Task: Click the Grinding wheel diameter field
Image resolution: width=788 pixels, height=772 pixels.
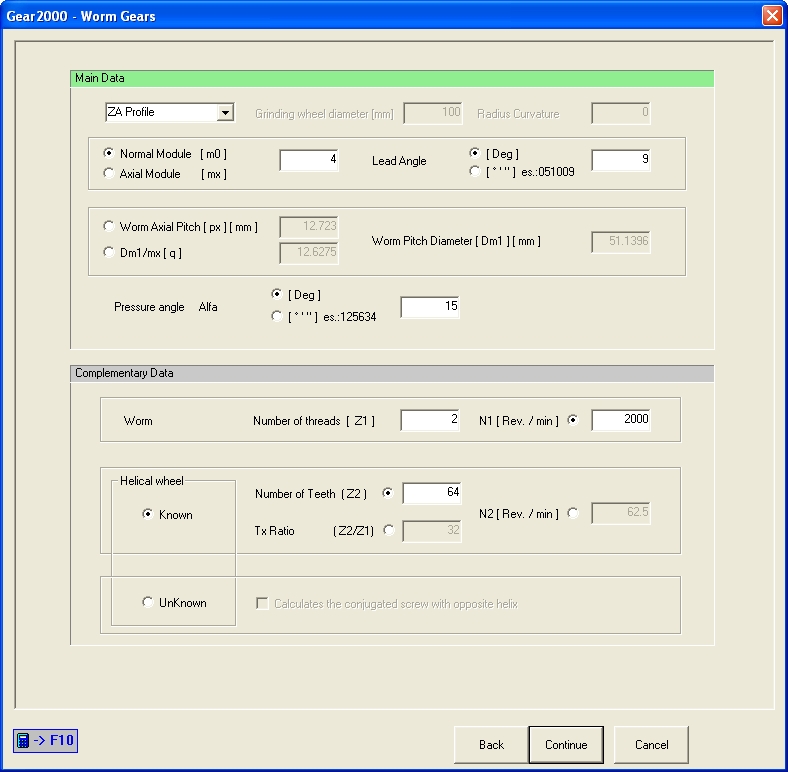Action: (x=433, y=113)
